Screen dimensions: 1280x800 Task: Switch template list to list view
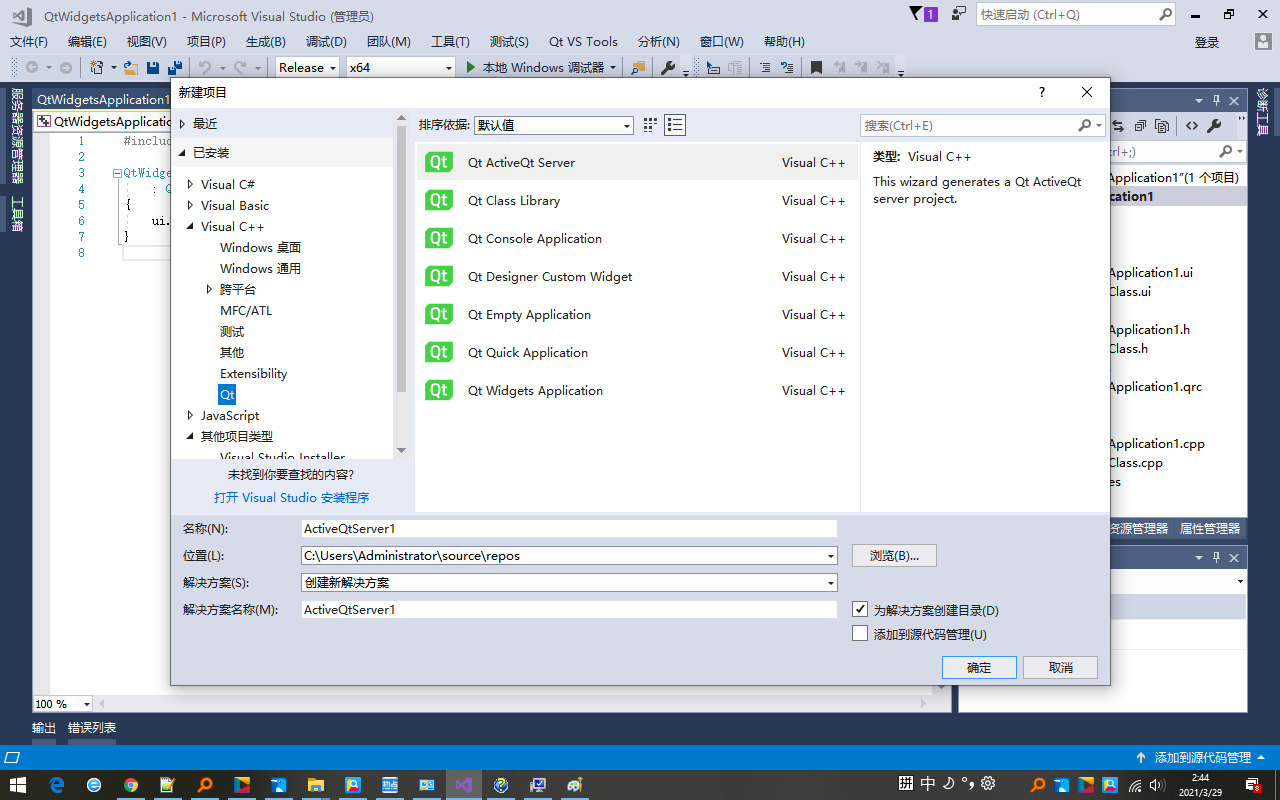[674, 125]
